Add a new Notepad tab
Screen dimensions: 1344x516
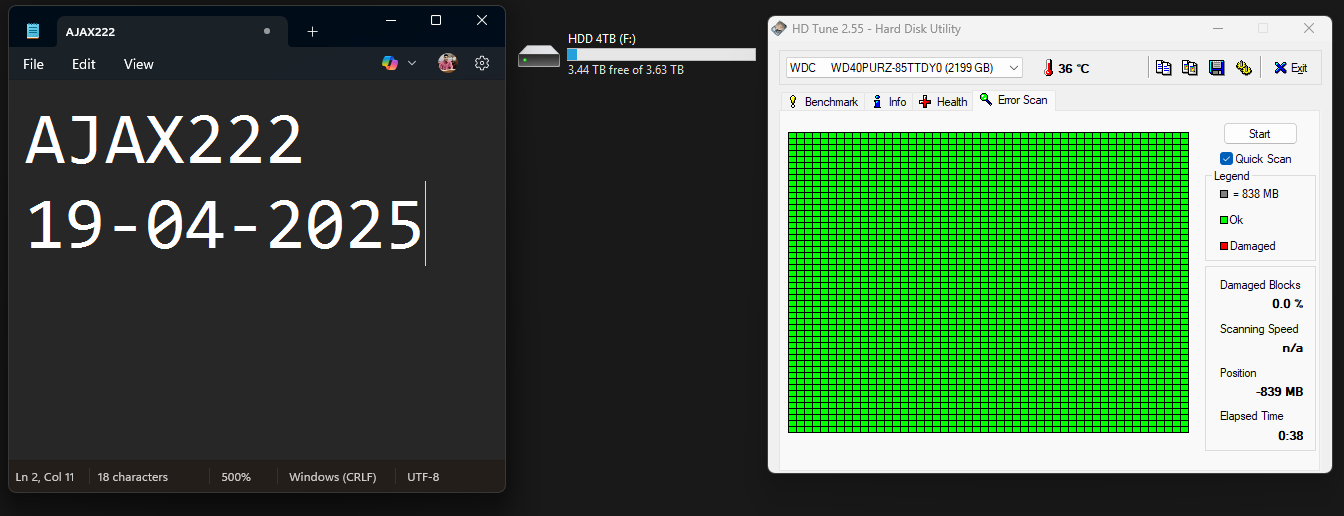312,31
